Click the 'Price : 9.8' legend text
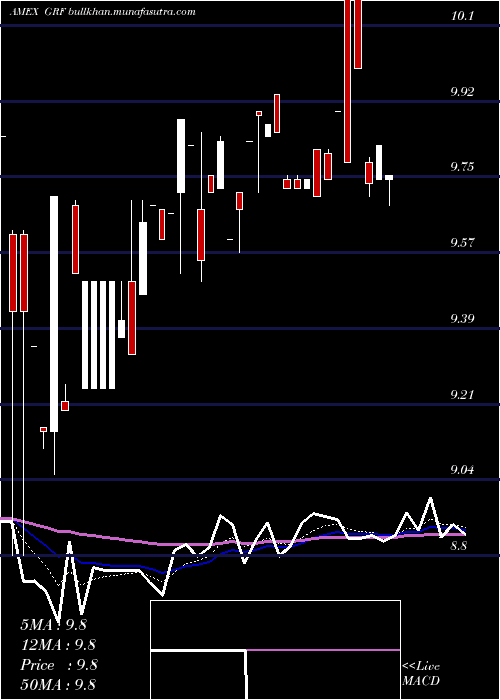 pyautogui.click(x=59, y=665)
